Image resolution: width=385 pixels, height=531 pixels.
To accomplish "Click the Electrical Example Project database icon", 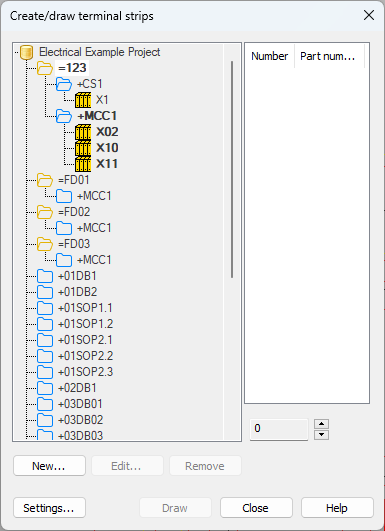I will tap(27, 52).
